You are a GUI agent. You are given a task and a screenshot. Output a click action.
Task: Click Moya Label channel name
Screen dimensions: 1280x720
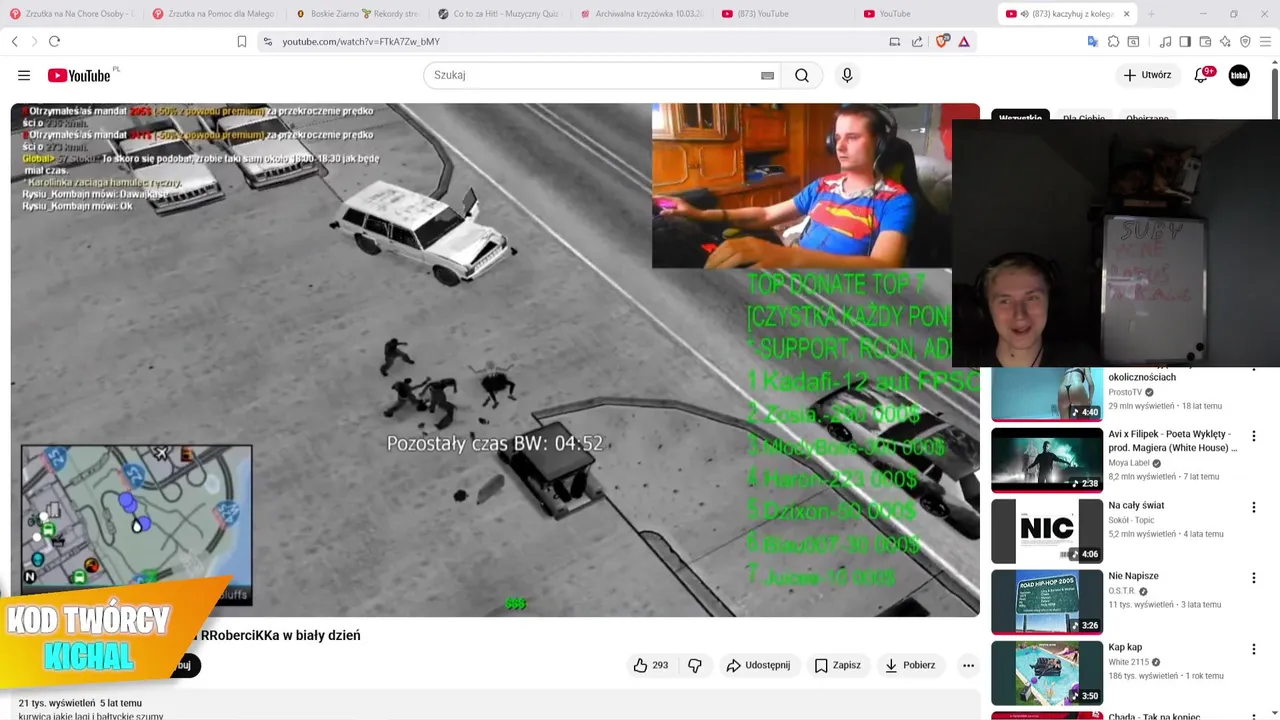[x=1129, y=463]
